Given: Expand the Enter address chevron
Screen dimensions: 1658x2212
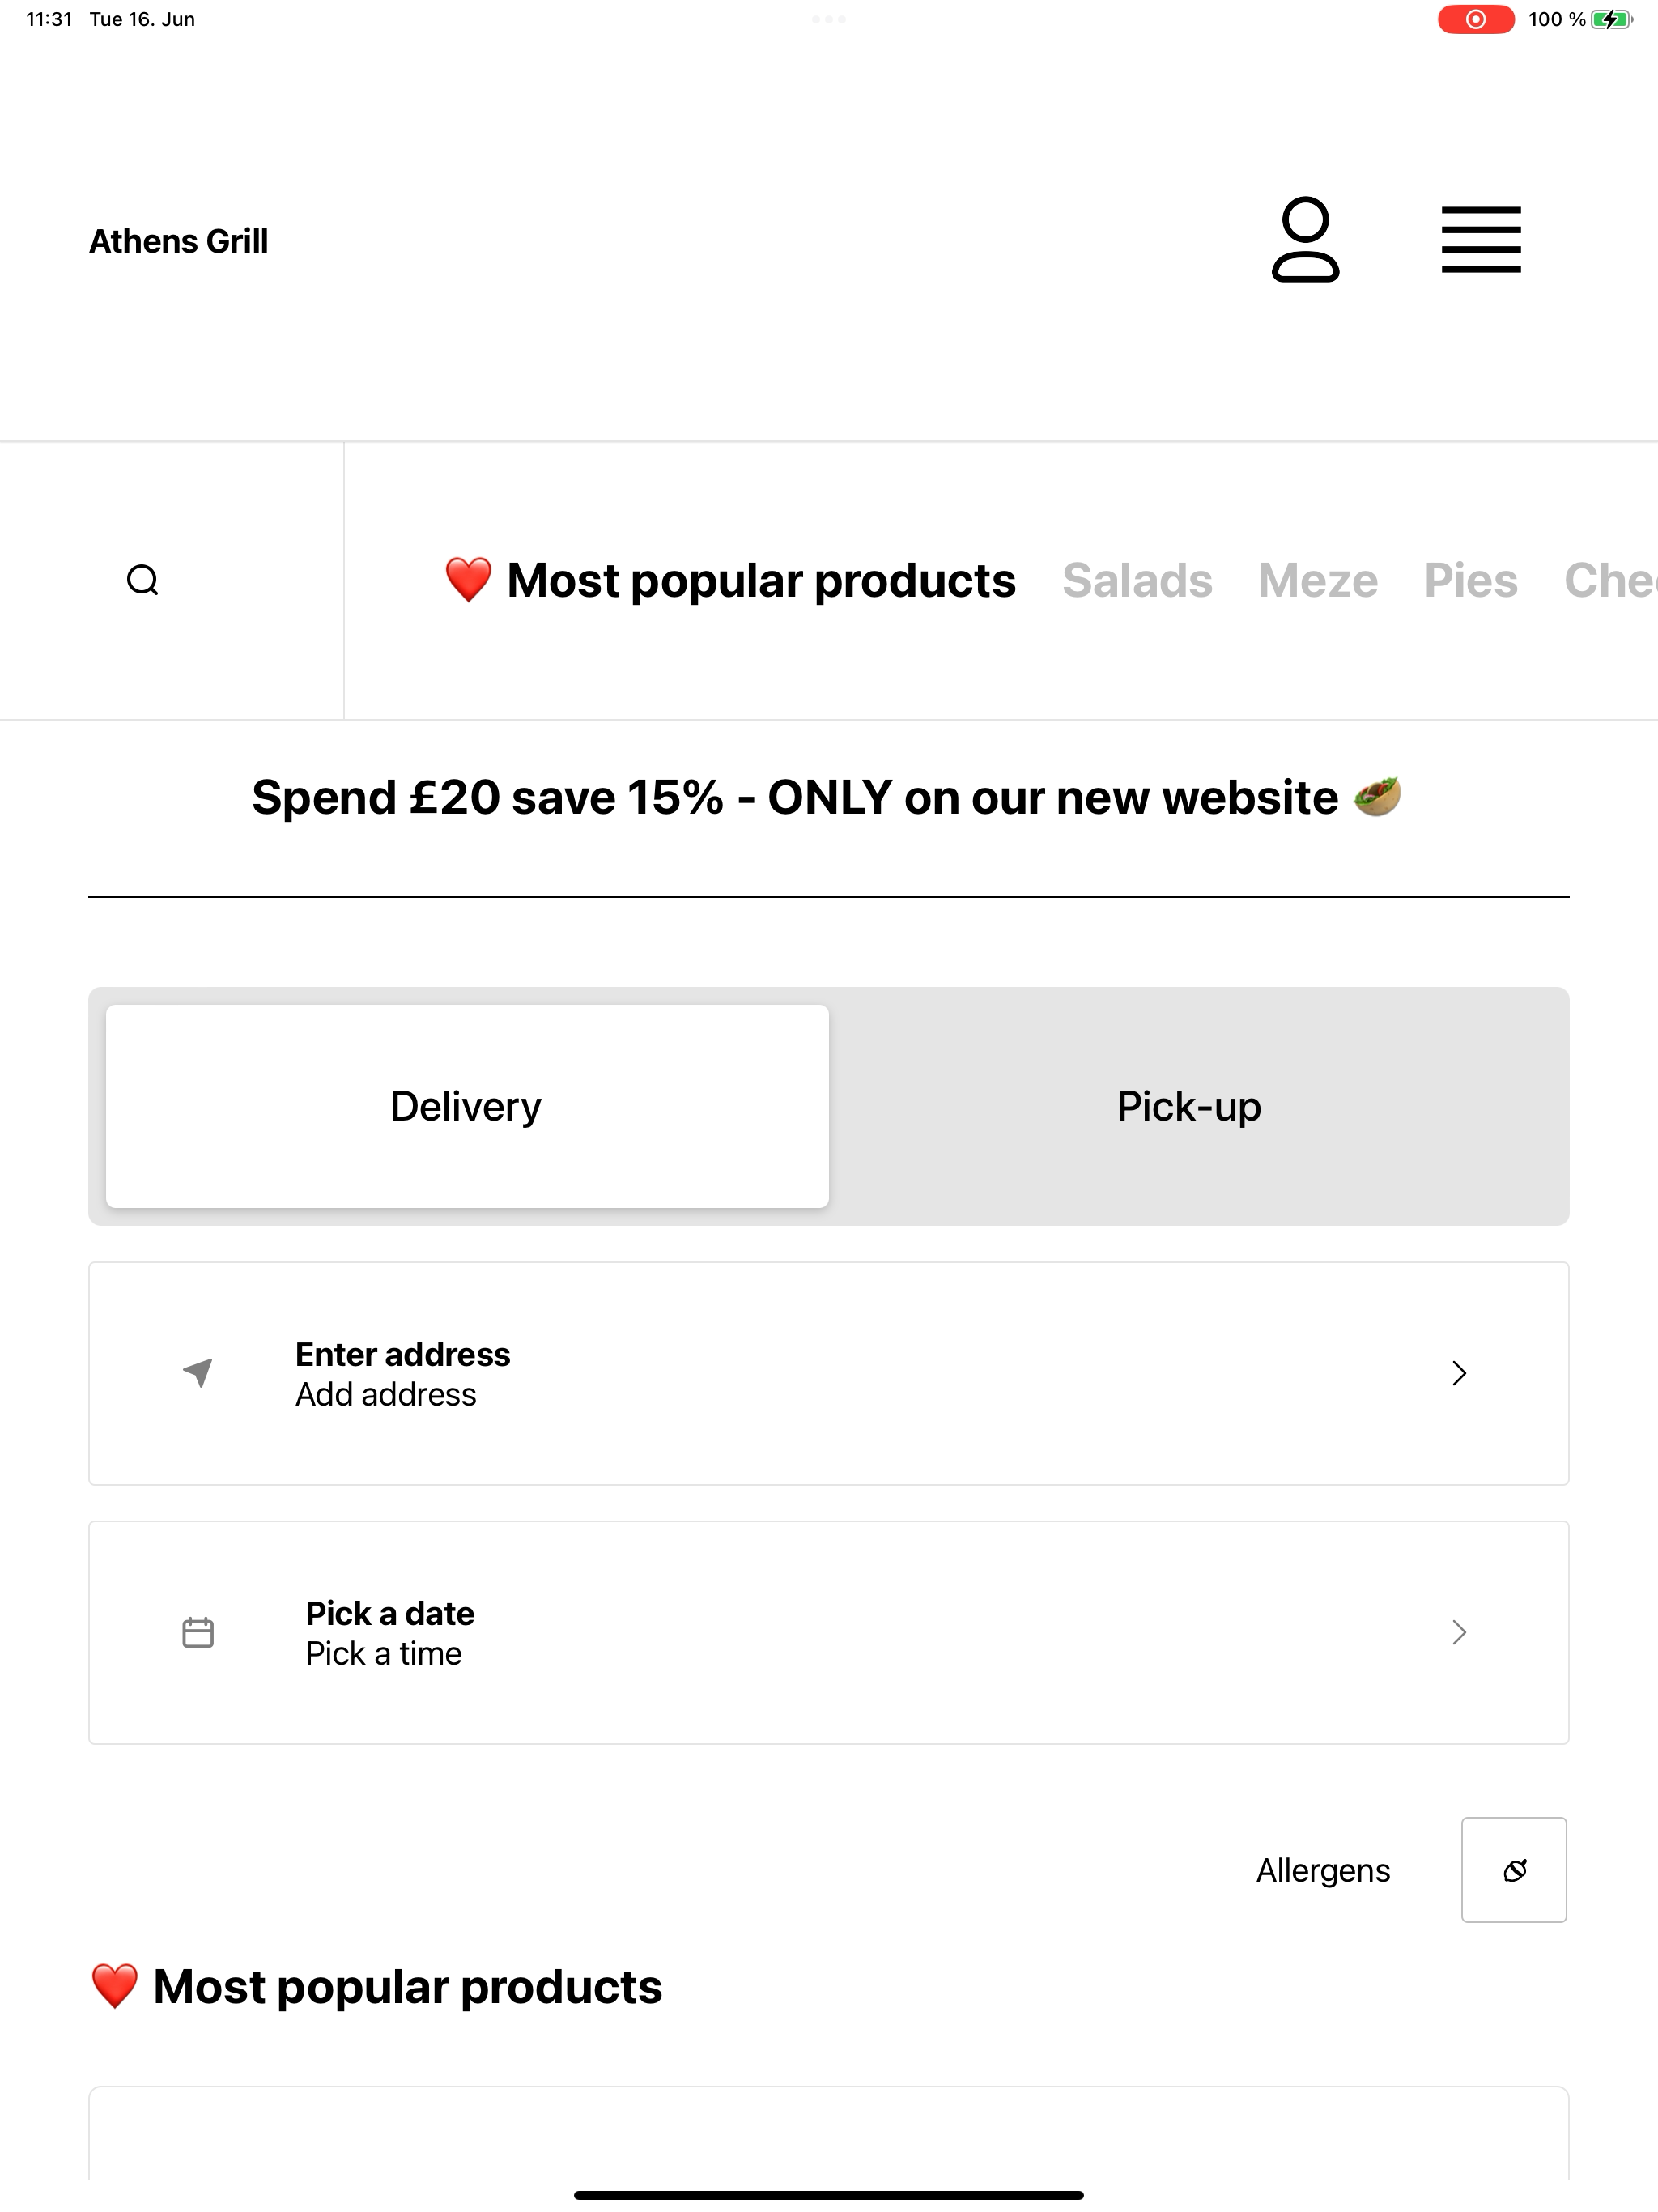Looking at the screenshot, I should (x=1459, y=1373).
